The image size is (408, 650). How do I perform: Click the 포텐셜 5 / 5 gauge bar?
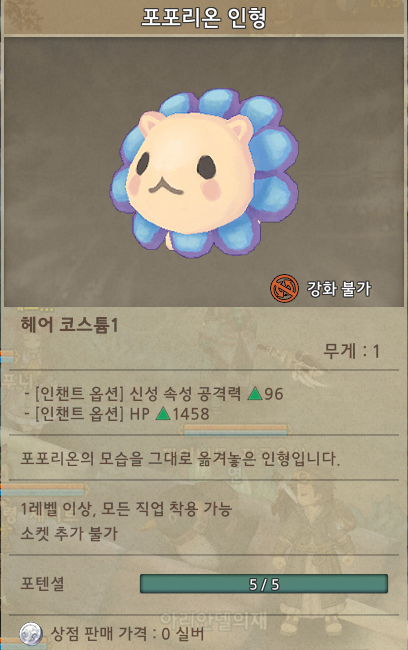[264, 584]
